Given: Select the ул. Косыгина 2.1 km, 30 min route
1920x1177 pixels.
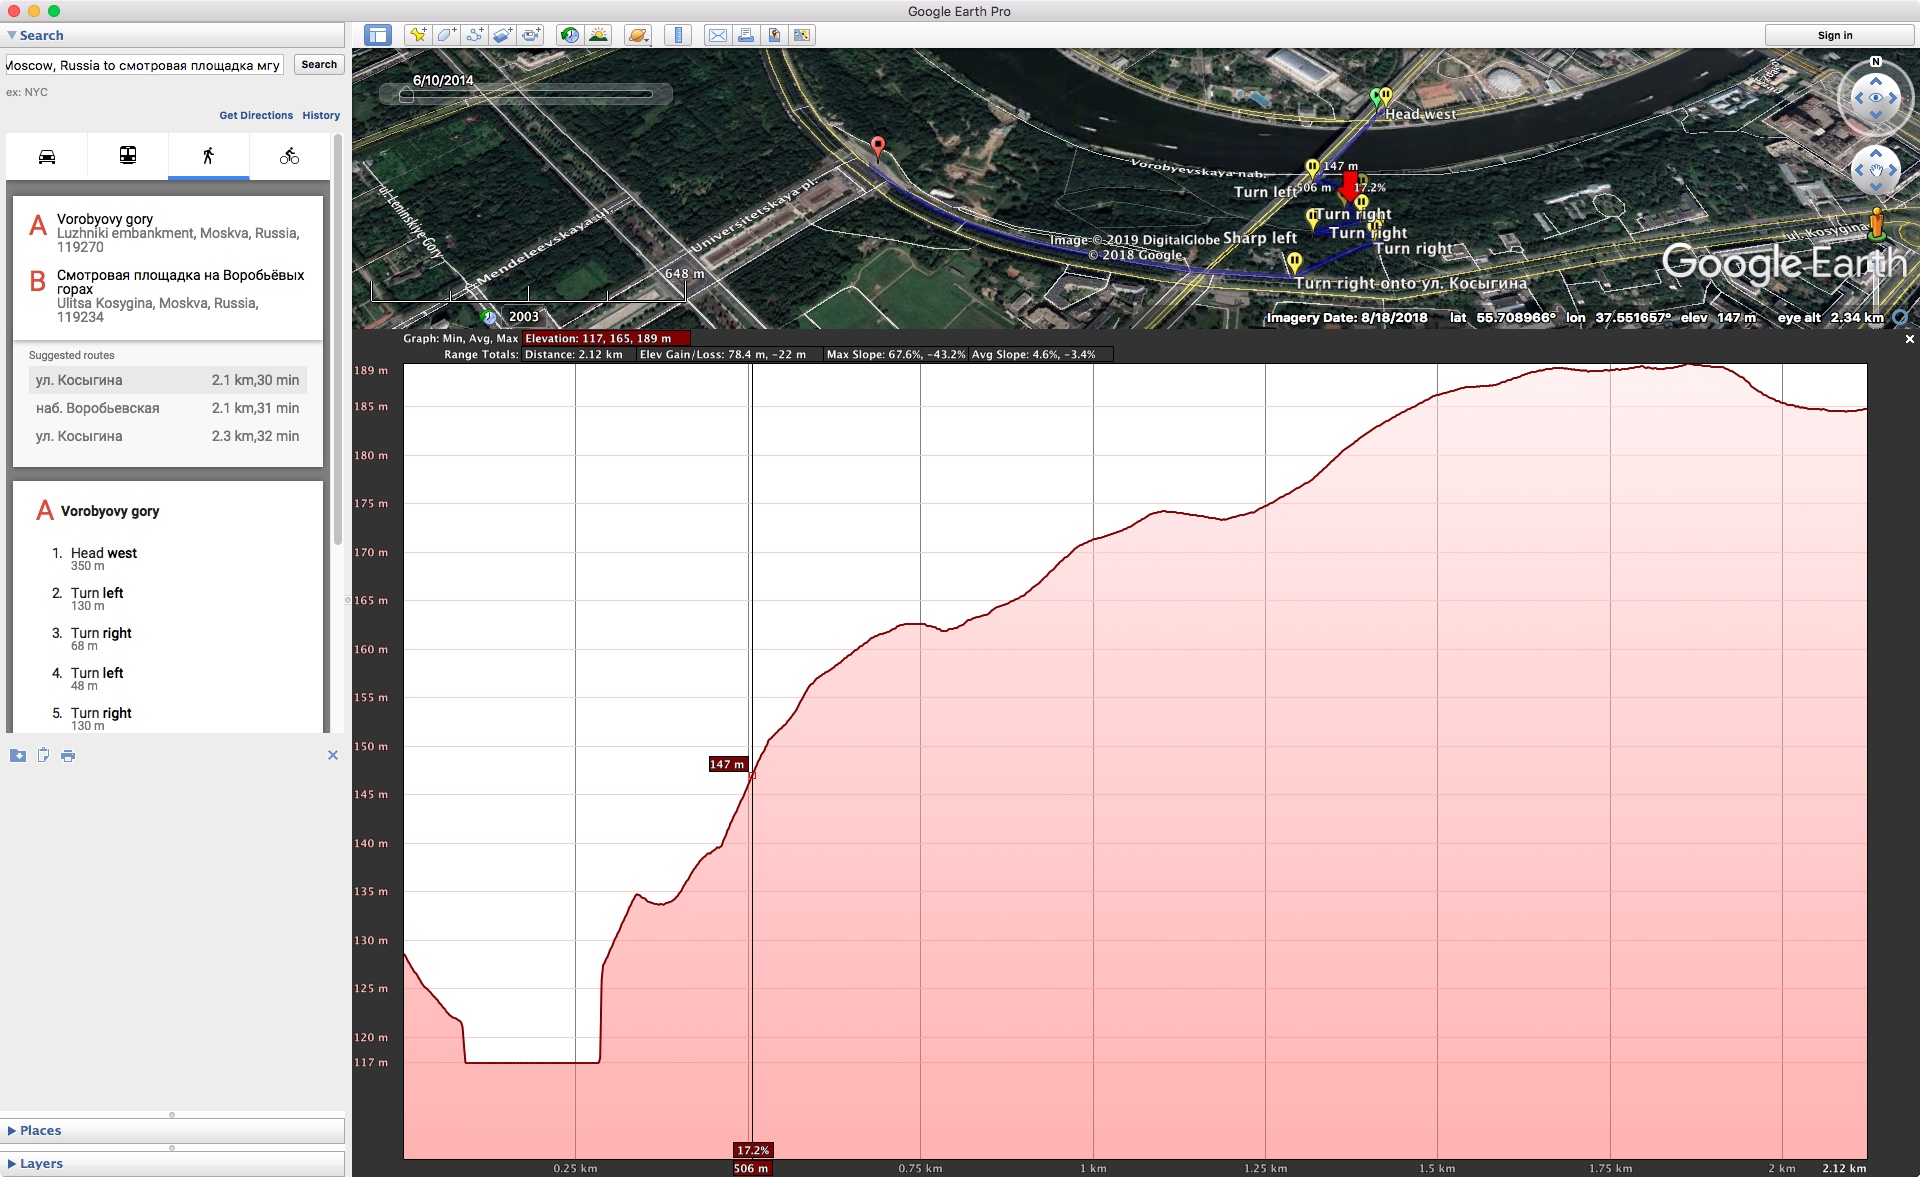Looking at the screenshot, I should coord(168,380).
